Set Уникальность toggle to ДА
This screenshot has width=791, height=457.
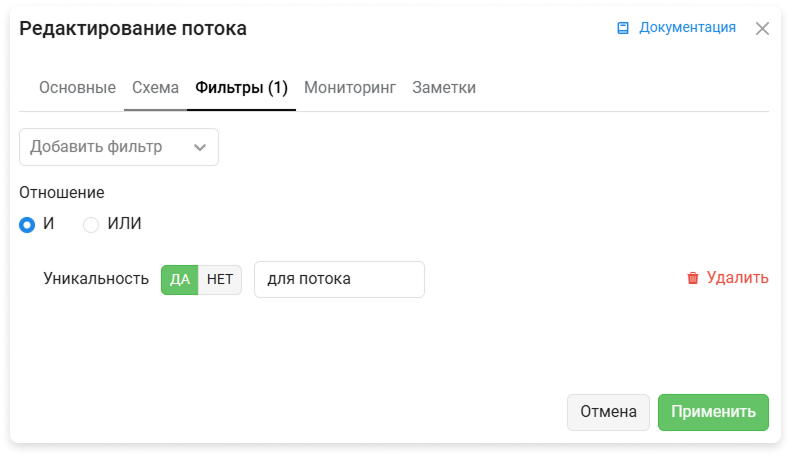180,279
